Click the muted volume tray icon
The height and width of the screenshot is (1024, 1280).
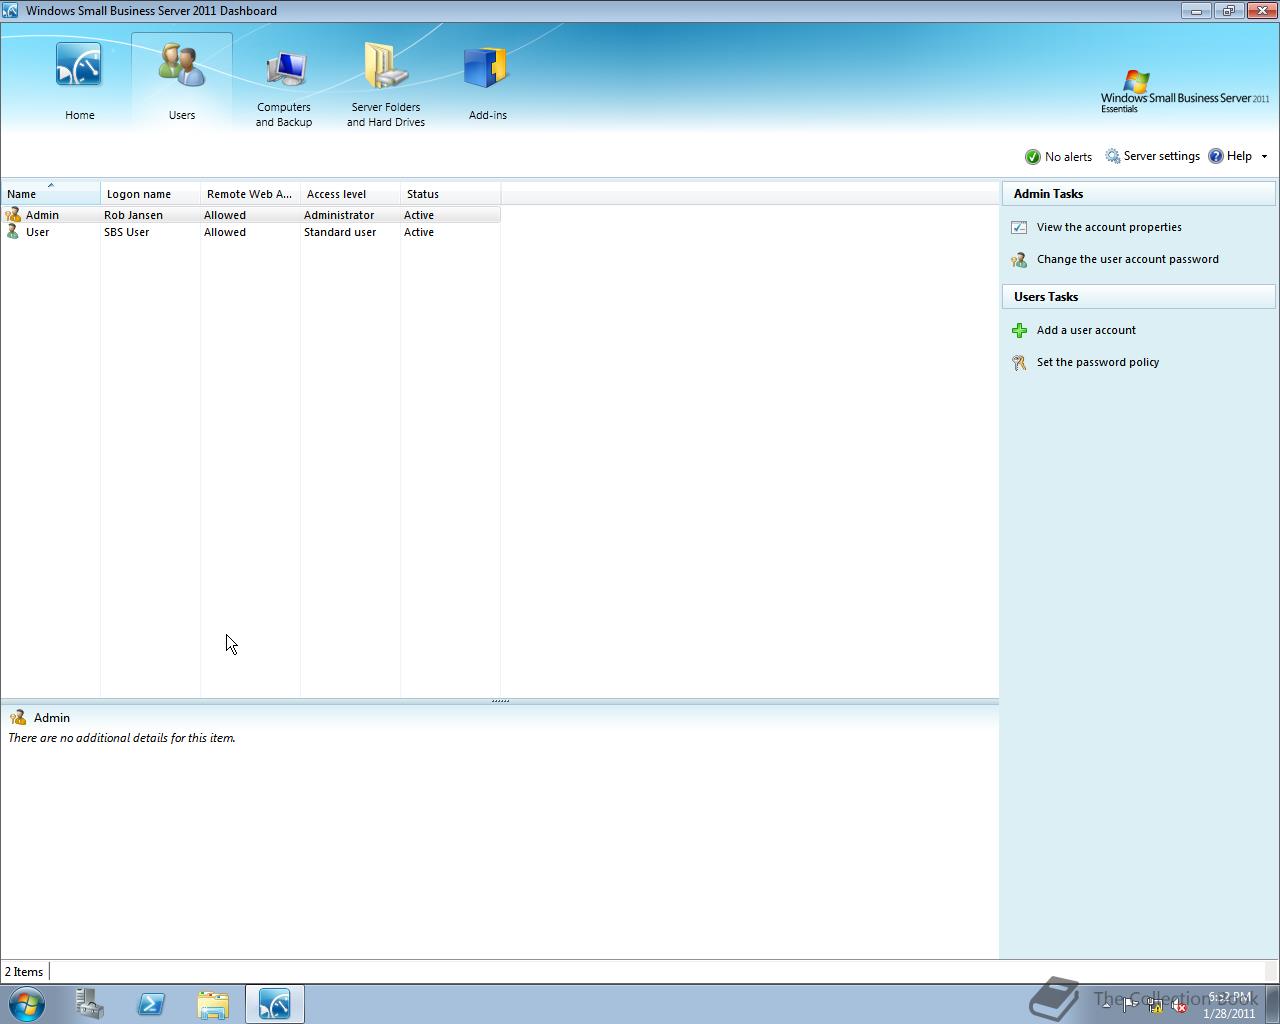pyautogui.click(x=1179, y=1006)
